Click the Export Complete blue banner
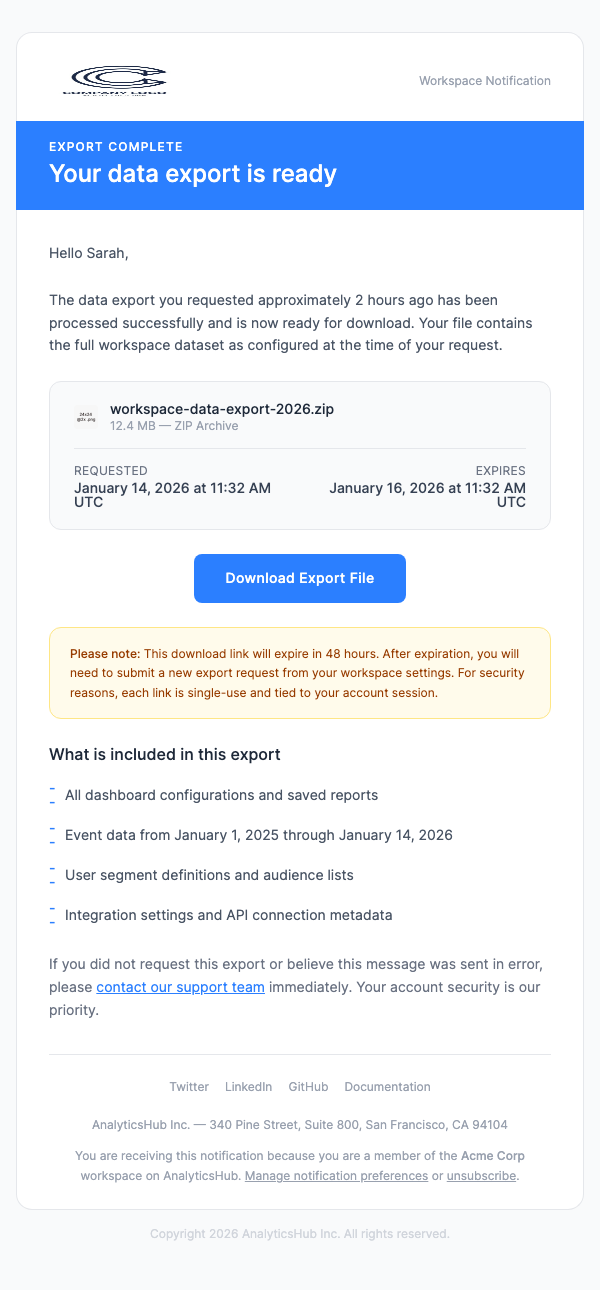This screenshot has width=600, height=1290. 299,166
